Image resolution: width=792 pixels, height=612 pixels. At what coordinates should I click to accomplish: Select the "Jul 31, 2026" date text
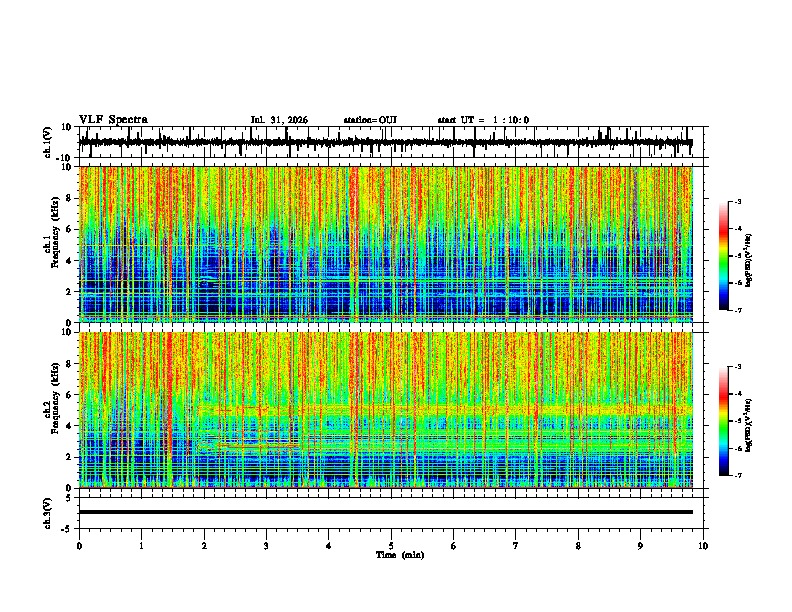[x=279, y=120]
